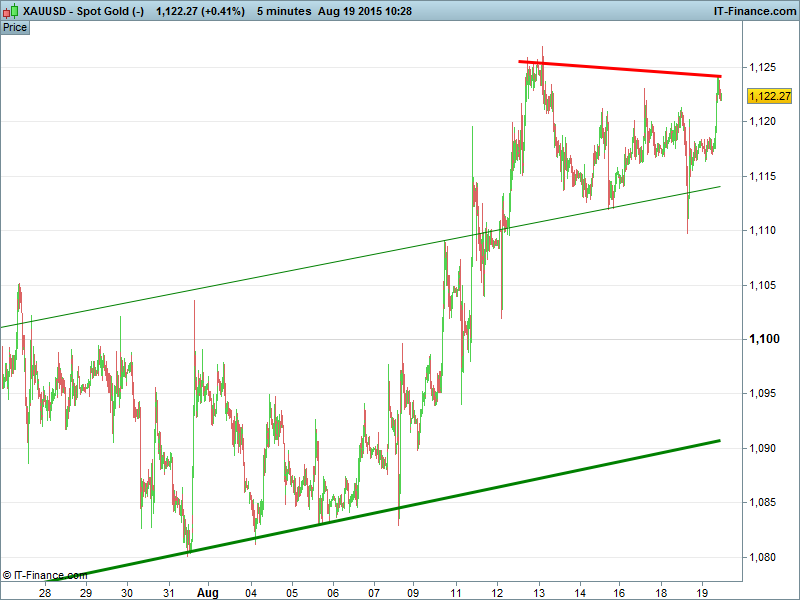Select the red resistance trendline
800x600 pixels.
click(x=620, y=69)
